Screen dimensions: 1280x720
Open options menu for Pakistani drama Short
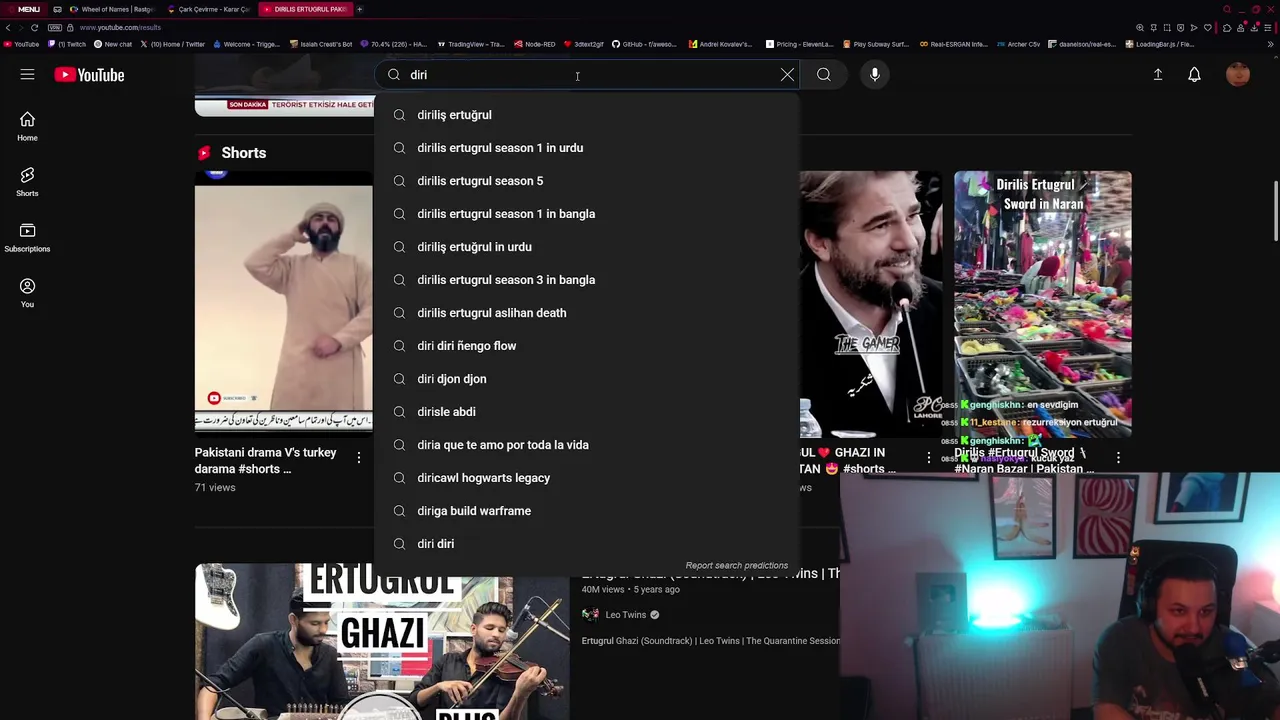359,457
